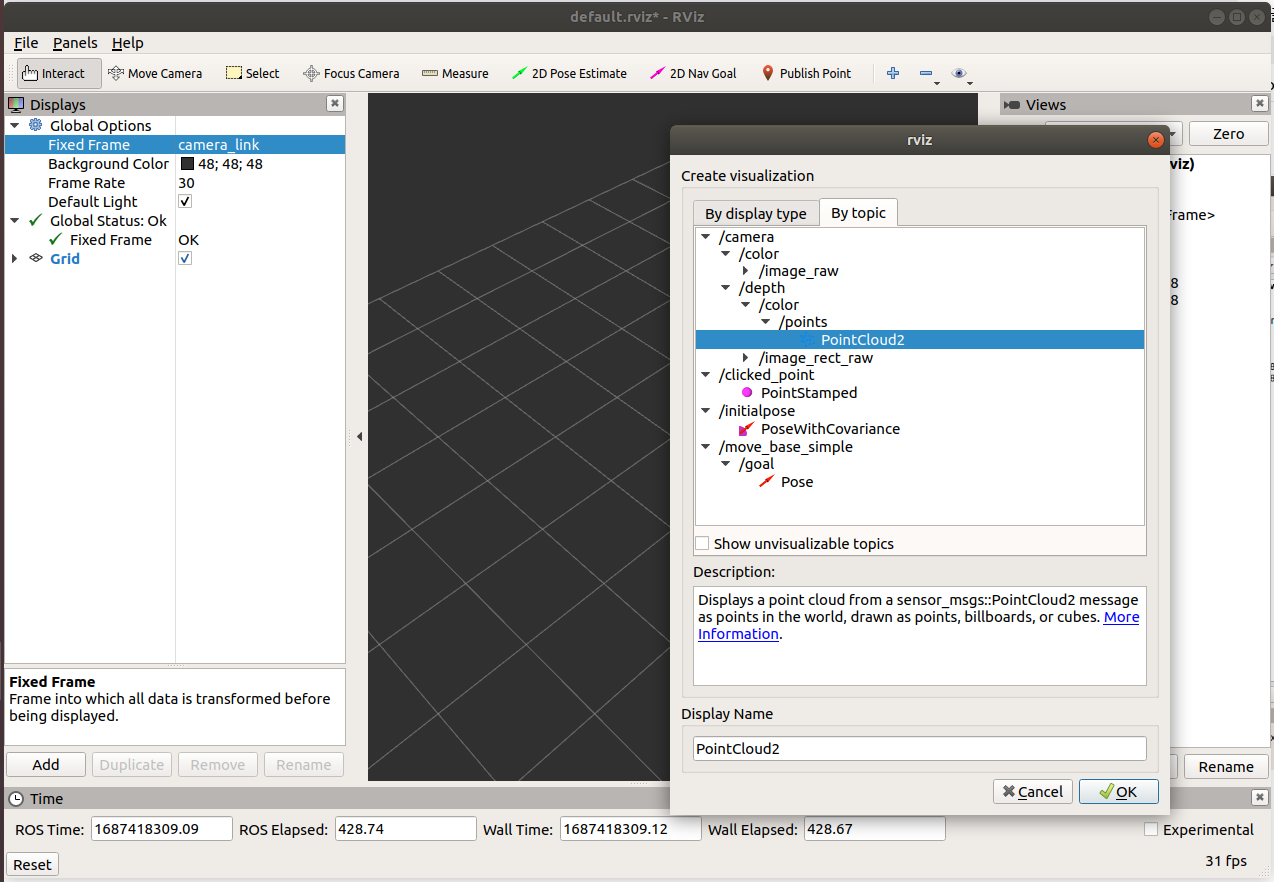Screen dimensions: 1274x882
Task: Switch to By display type tab
Action: [756, 213]
